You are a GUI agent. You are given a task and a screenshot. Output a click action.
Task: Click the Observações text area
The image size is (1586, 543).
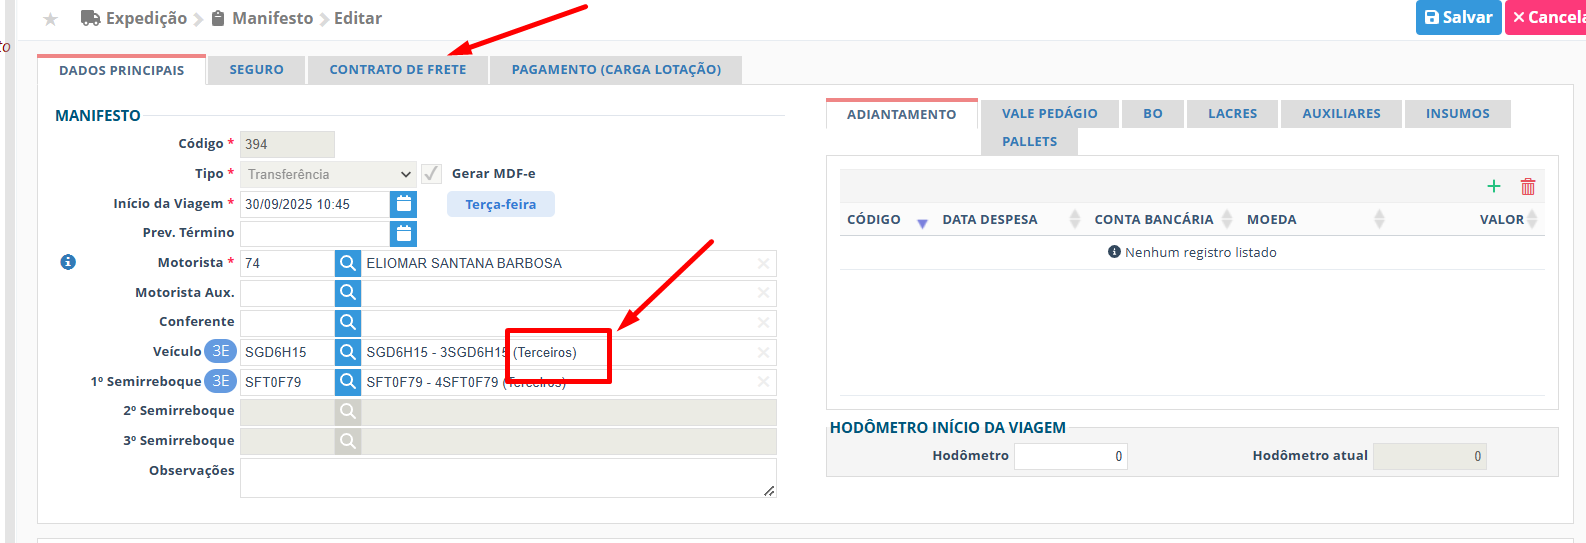[508, 478]
